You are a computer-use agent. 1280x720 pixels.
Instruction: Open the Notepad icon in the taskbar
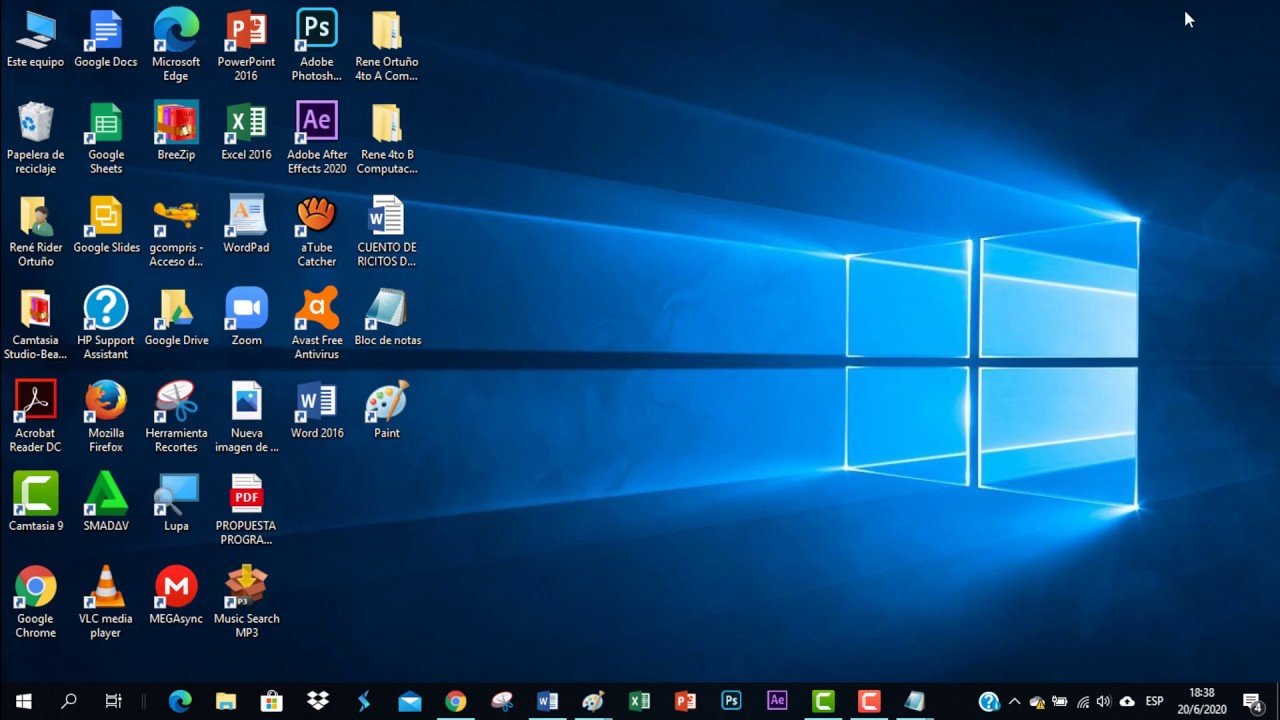[x=915, y=701]
